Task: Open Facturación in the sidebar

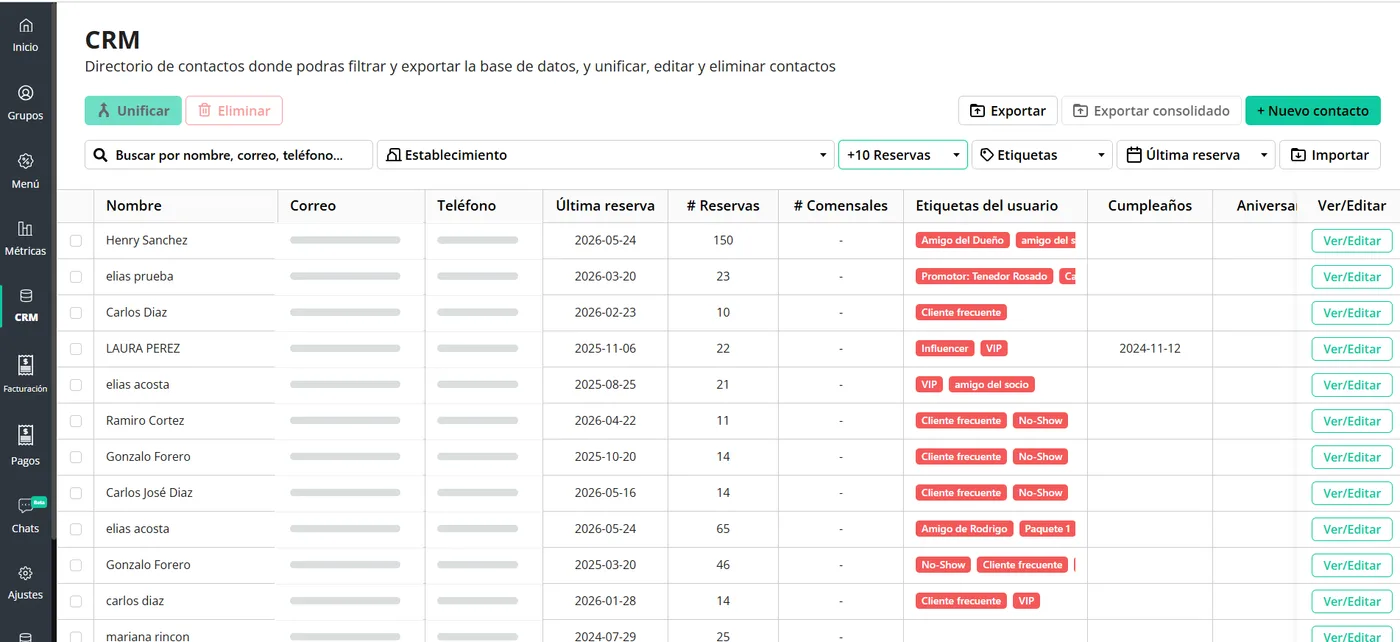Action: (26, 374)
